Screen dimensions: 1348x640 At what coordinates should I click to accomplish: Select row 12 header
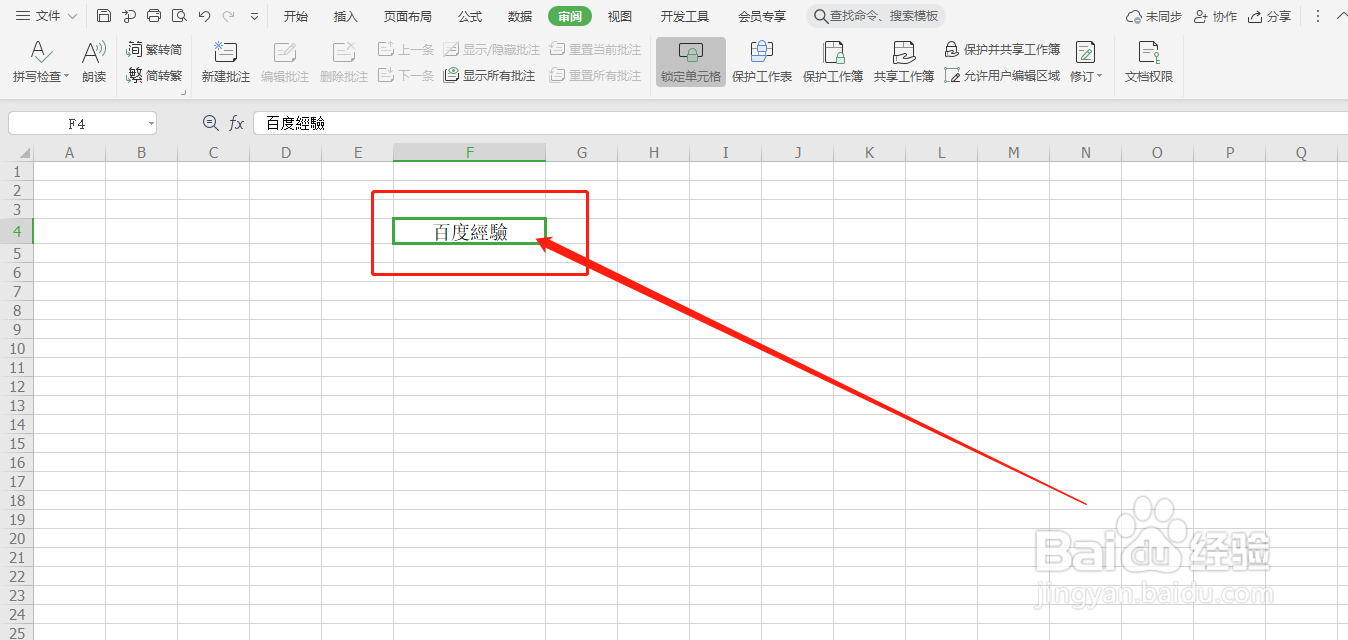pos(17,387)
